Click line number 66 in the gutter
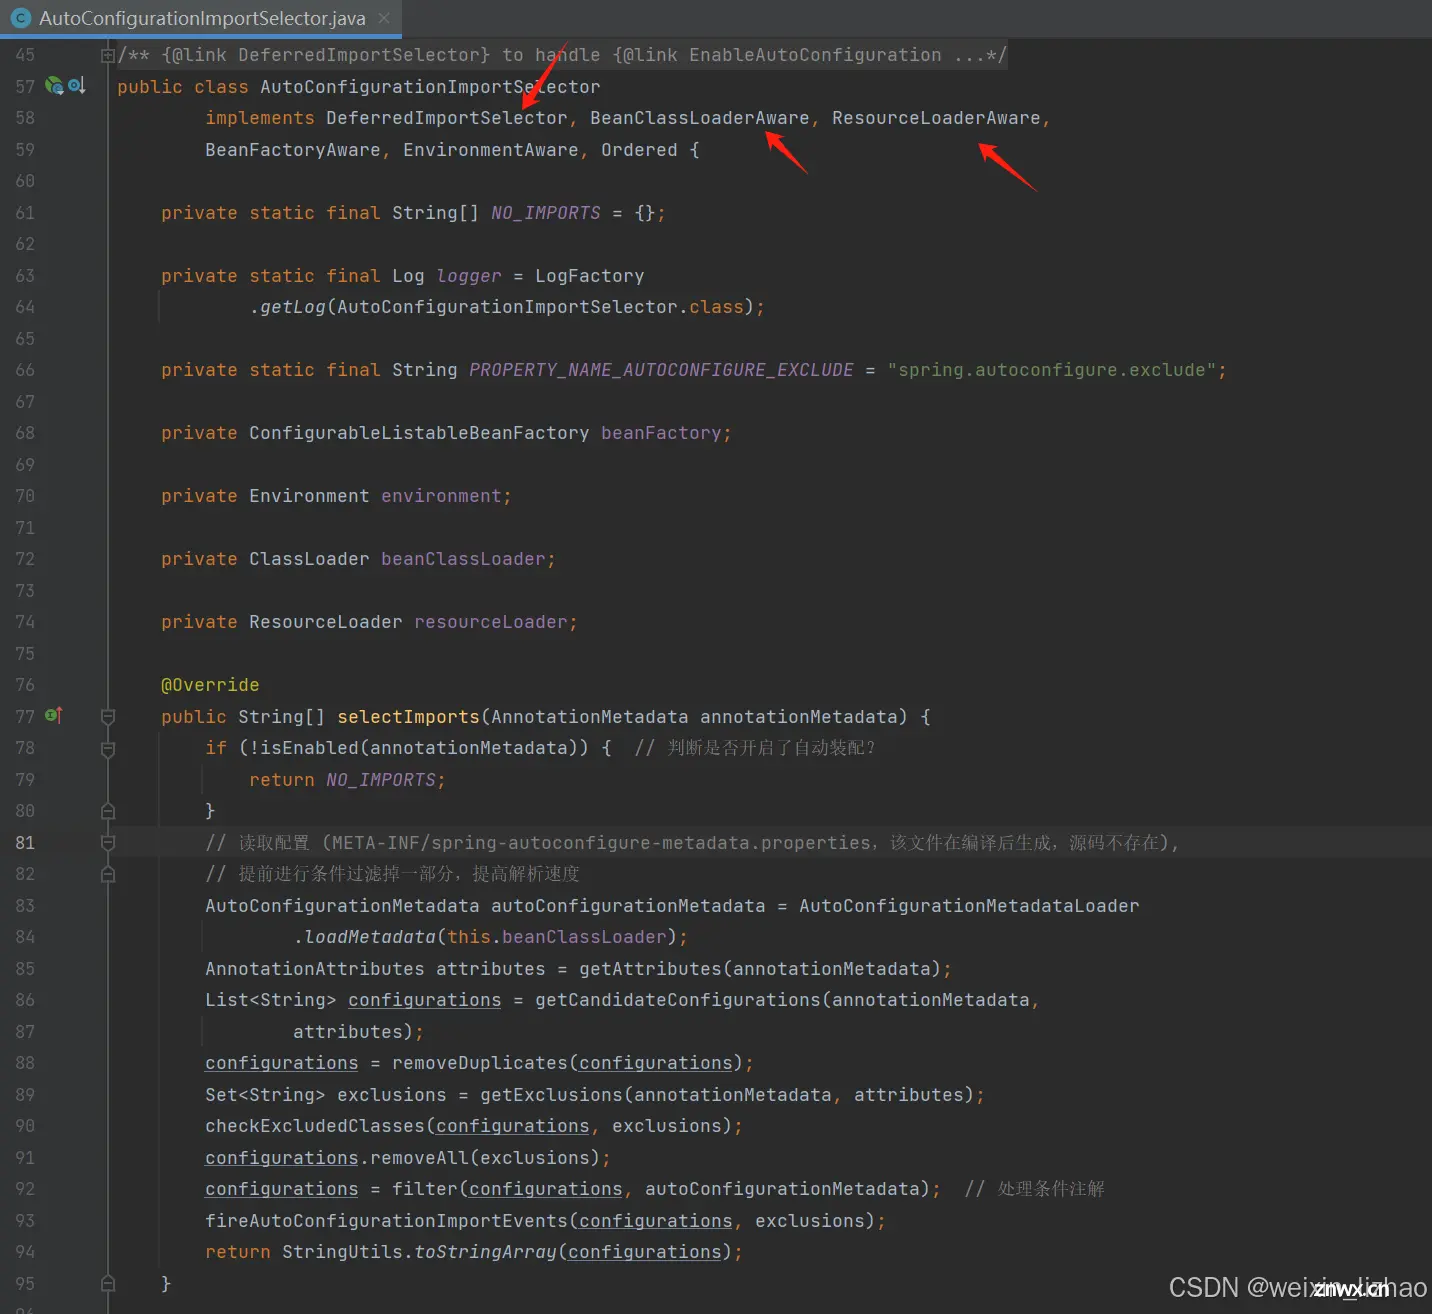Image resolution: width=1432 pixels, height=1314 pixels. point(25,370)
